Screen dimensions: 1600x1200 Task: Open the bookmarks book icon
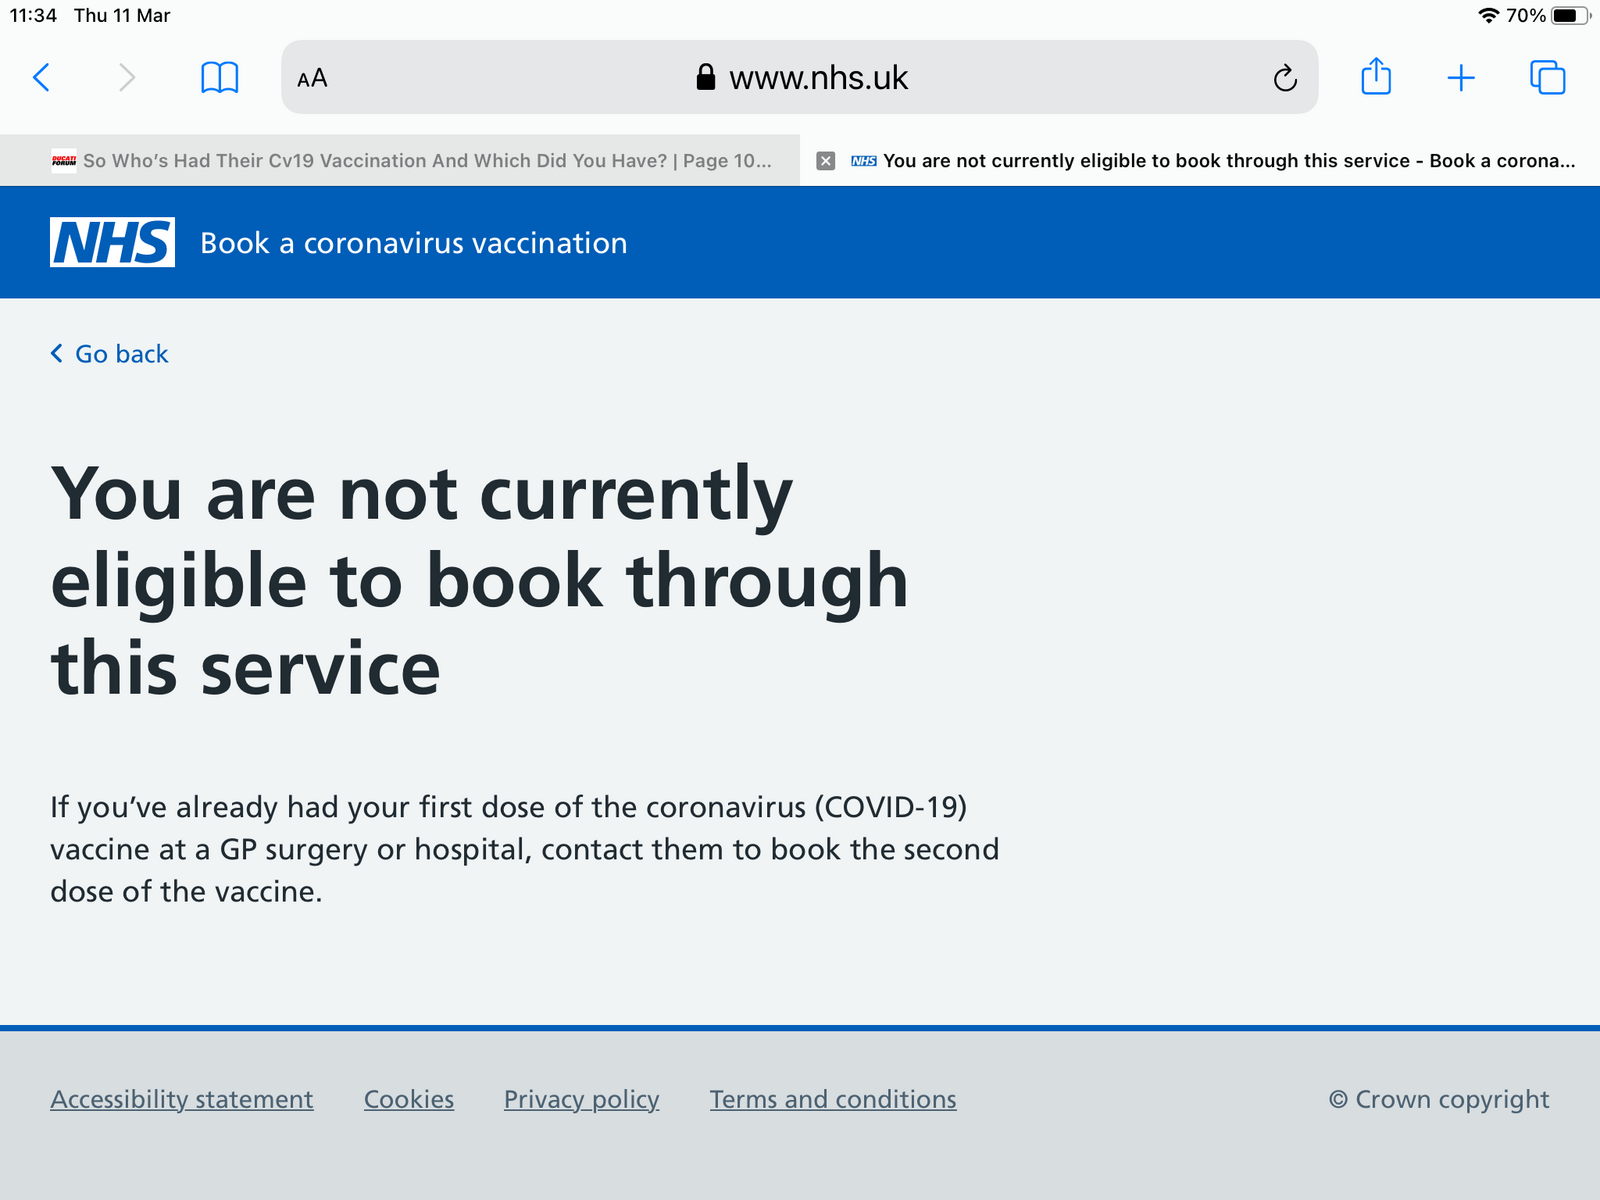(219, 77)
